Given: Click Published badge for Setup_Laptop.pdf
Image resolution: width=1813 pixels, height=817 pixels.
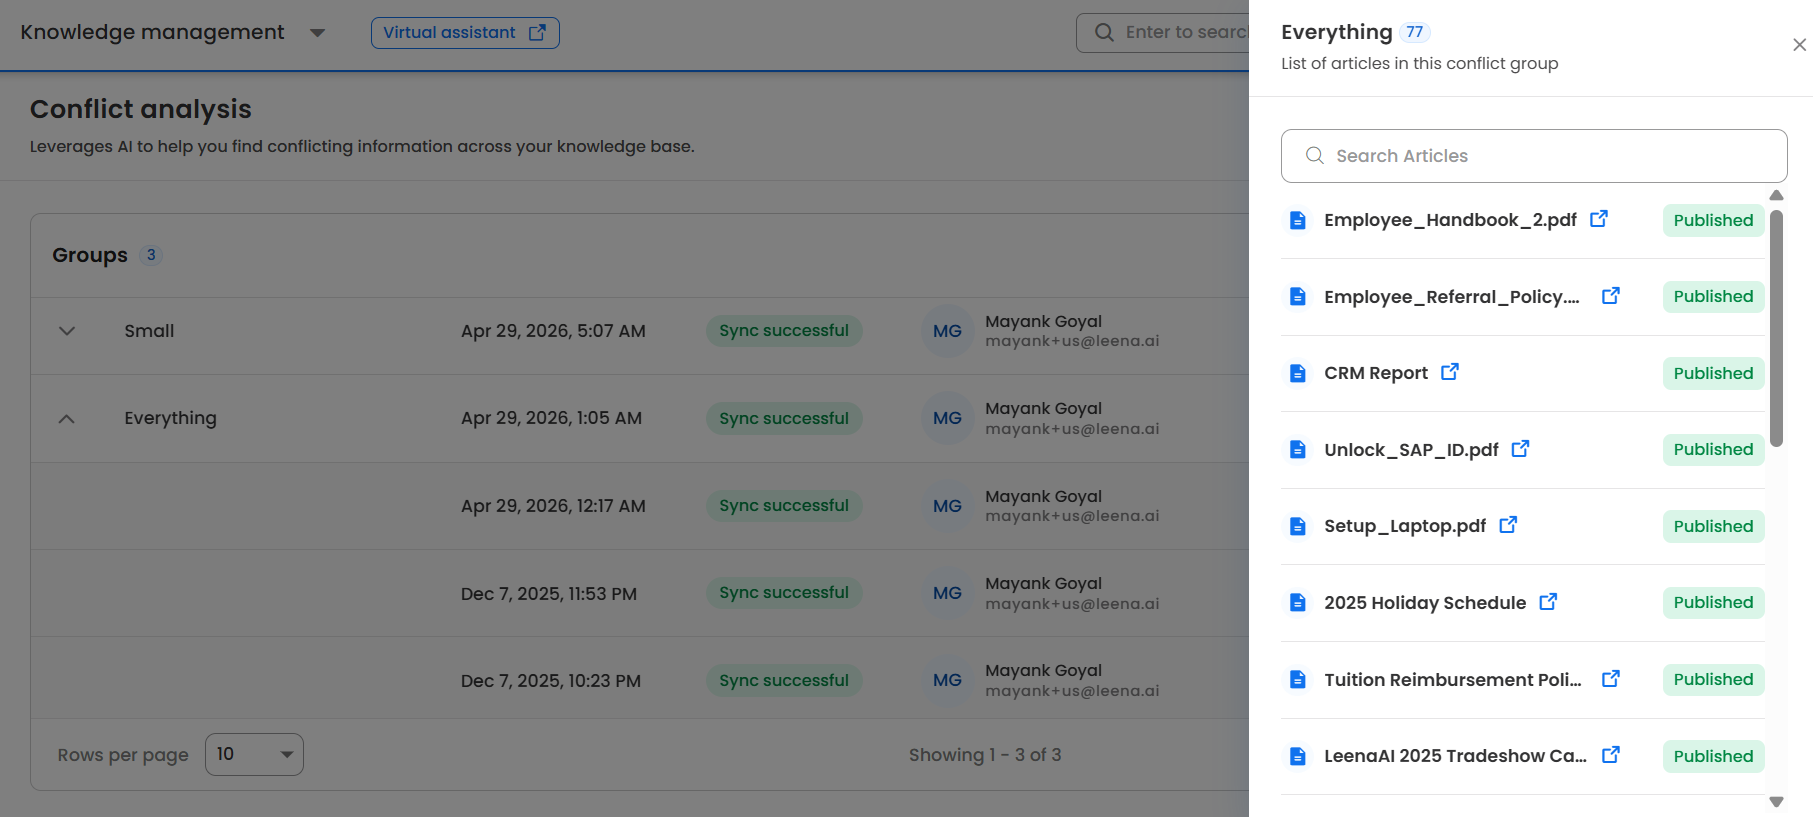Looking at the screenshot, I should (x=1713, y=526).
